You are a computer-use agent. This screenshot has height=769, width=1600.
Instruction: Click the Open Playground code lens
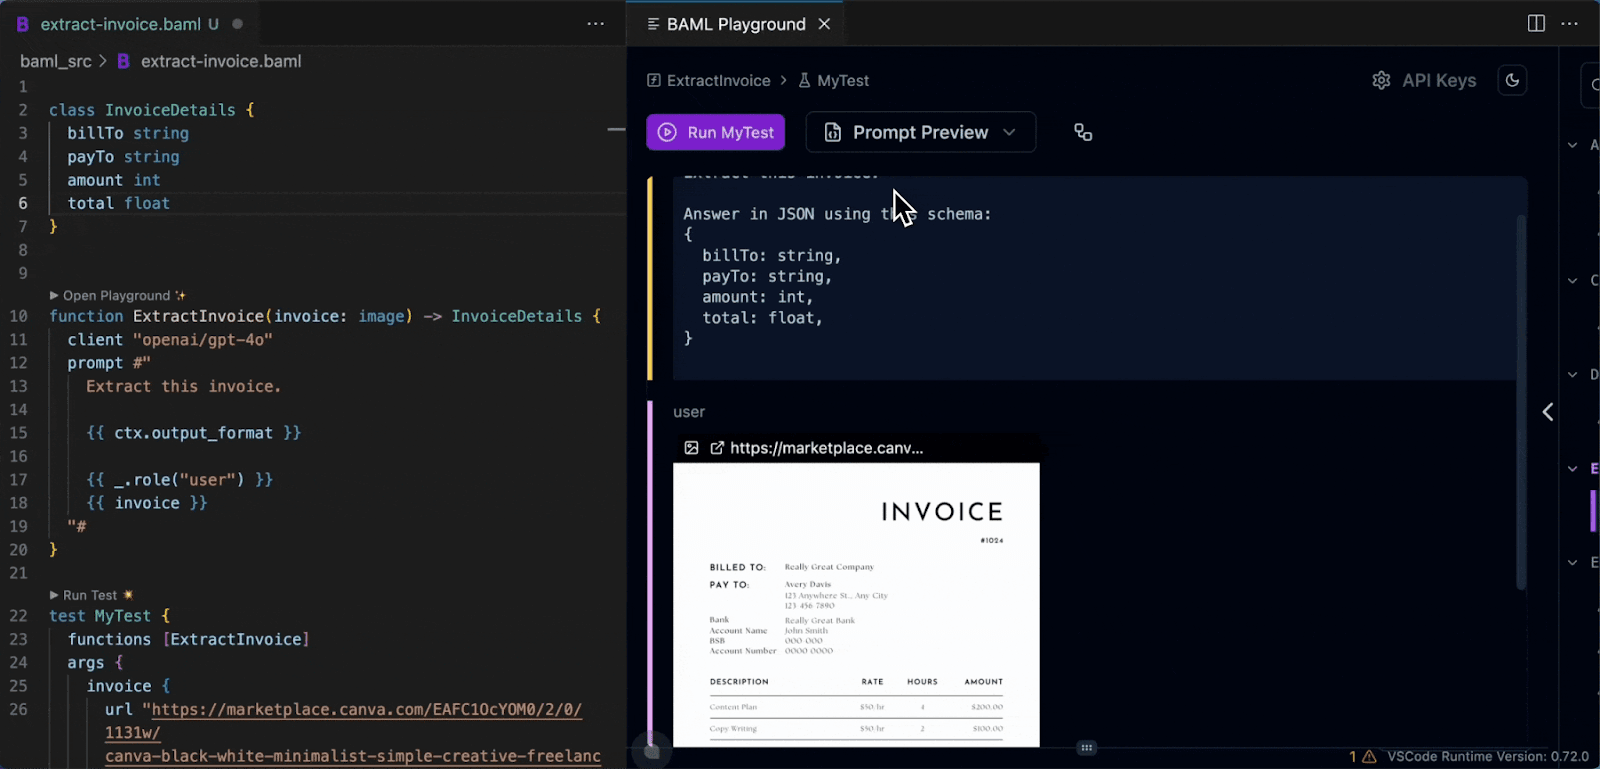tap(117, 295)
